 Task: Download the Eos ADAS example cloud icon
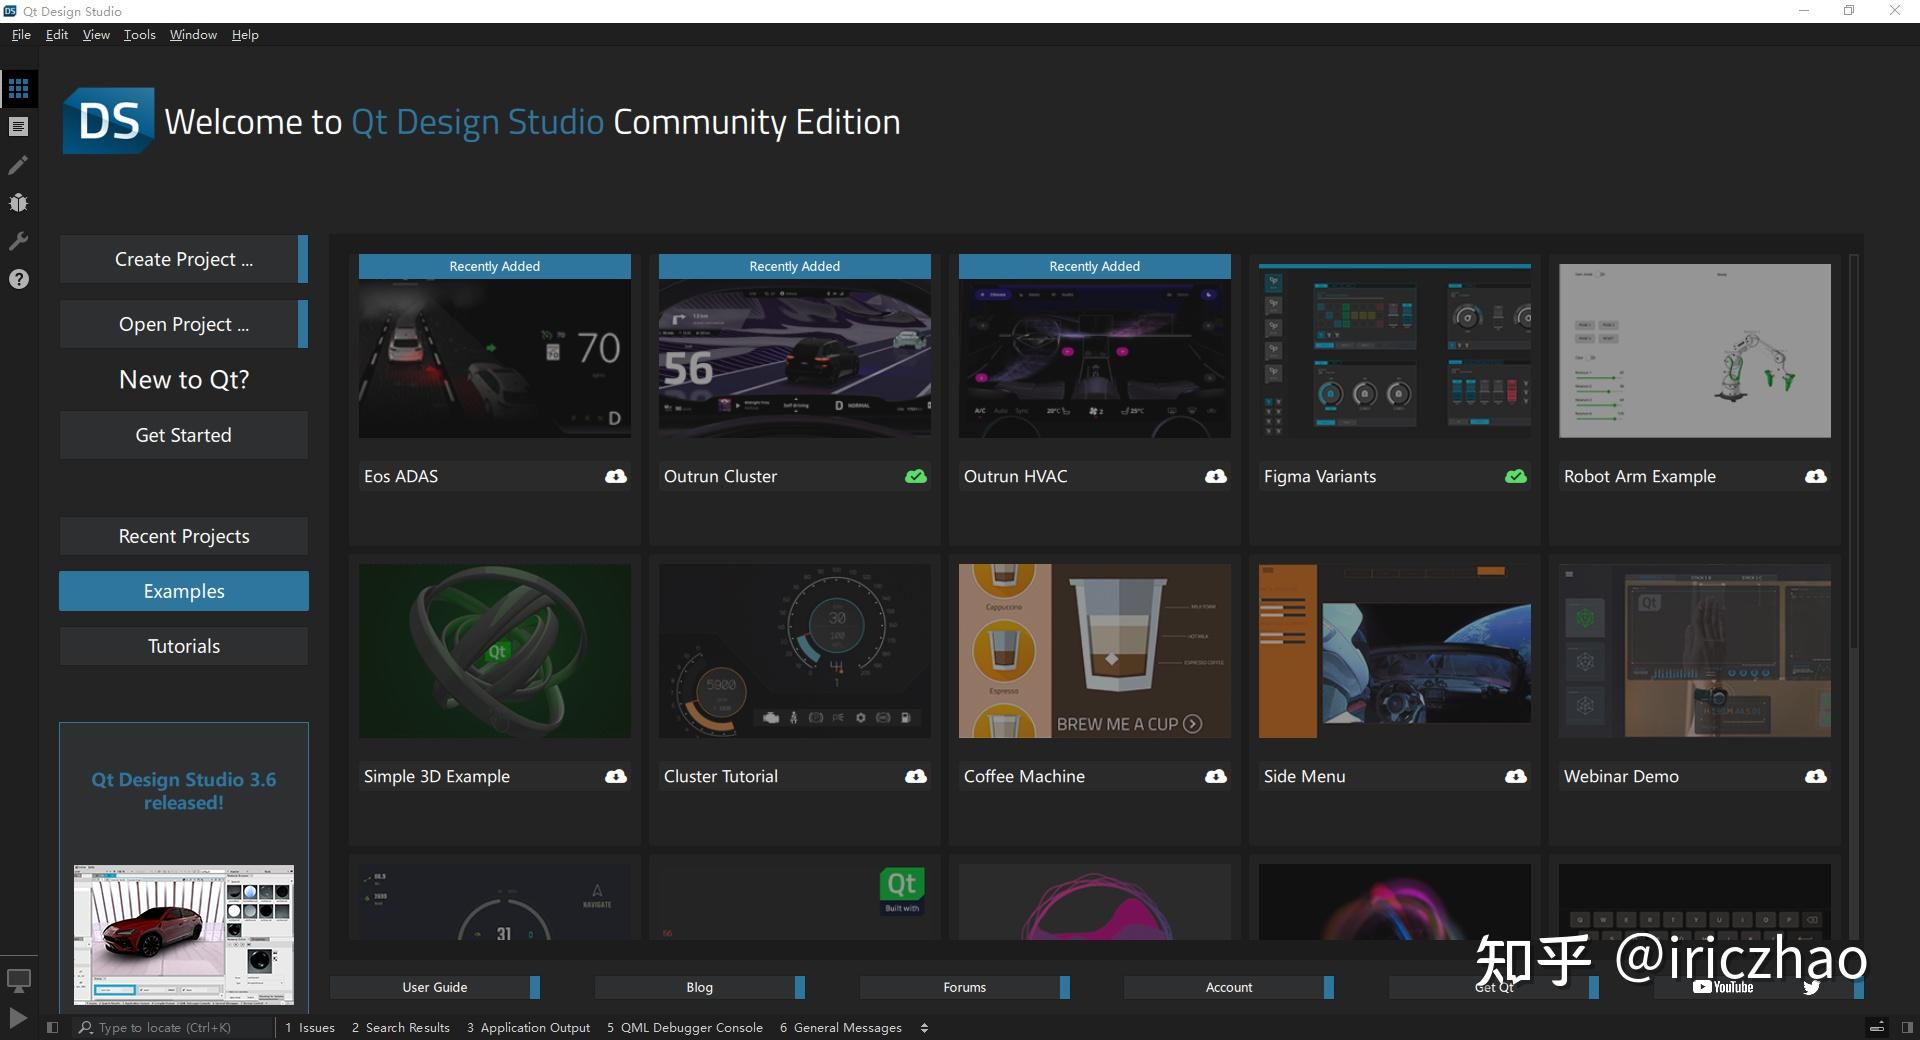(616, 476)
